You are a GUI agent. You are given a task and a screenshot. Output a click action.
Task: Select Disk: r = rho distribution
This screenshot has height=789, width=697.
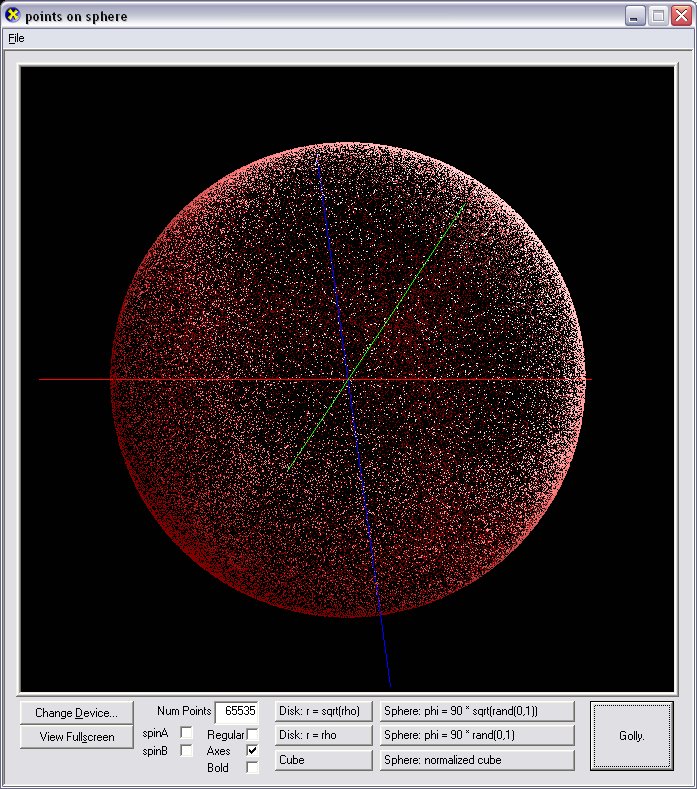coord(323,735)
